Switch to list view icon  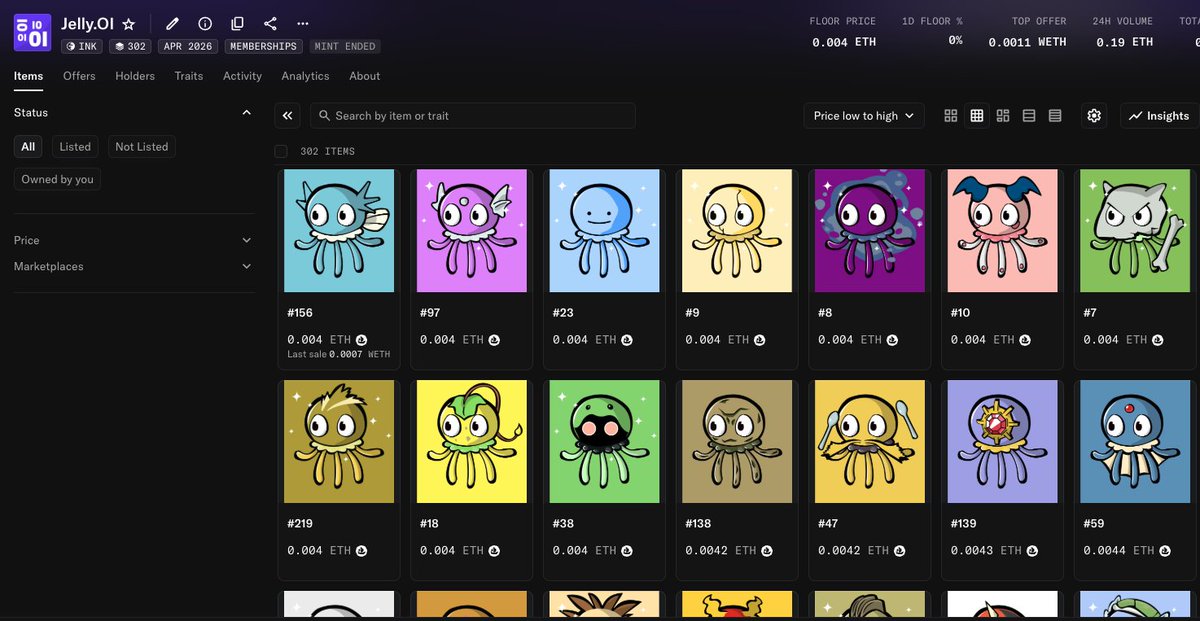coord(1029,116)
